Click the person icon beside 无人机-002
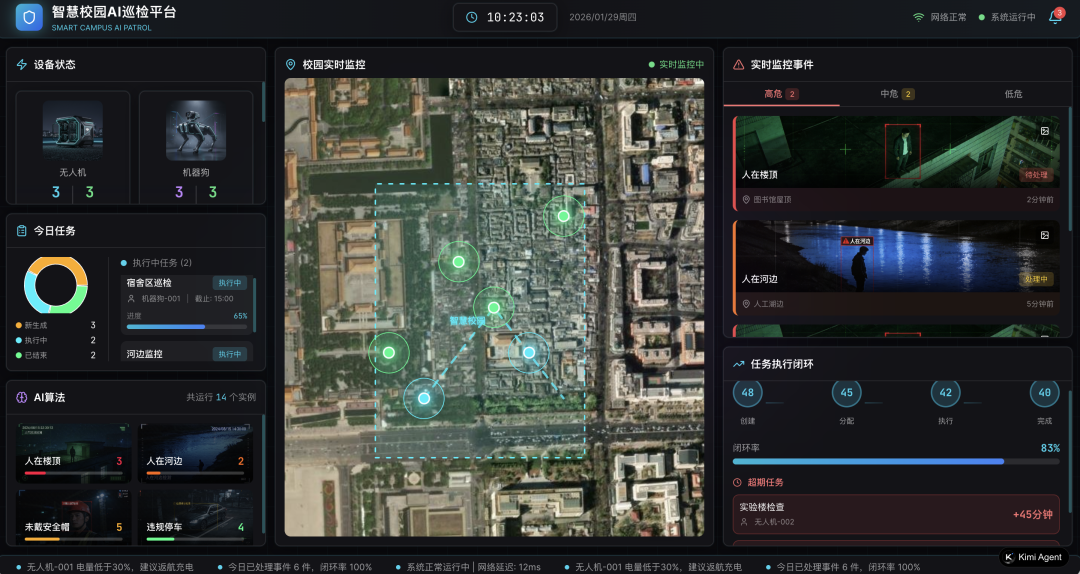The width and height of the screenshot is (1080, 574). click(744, 522)
